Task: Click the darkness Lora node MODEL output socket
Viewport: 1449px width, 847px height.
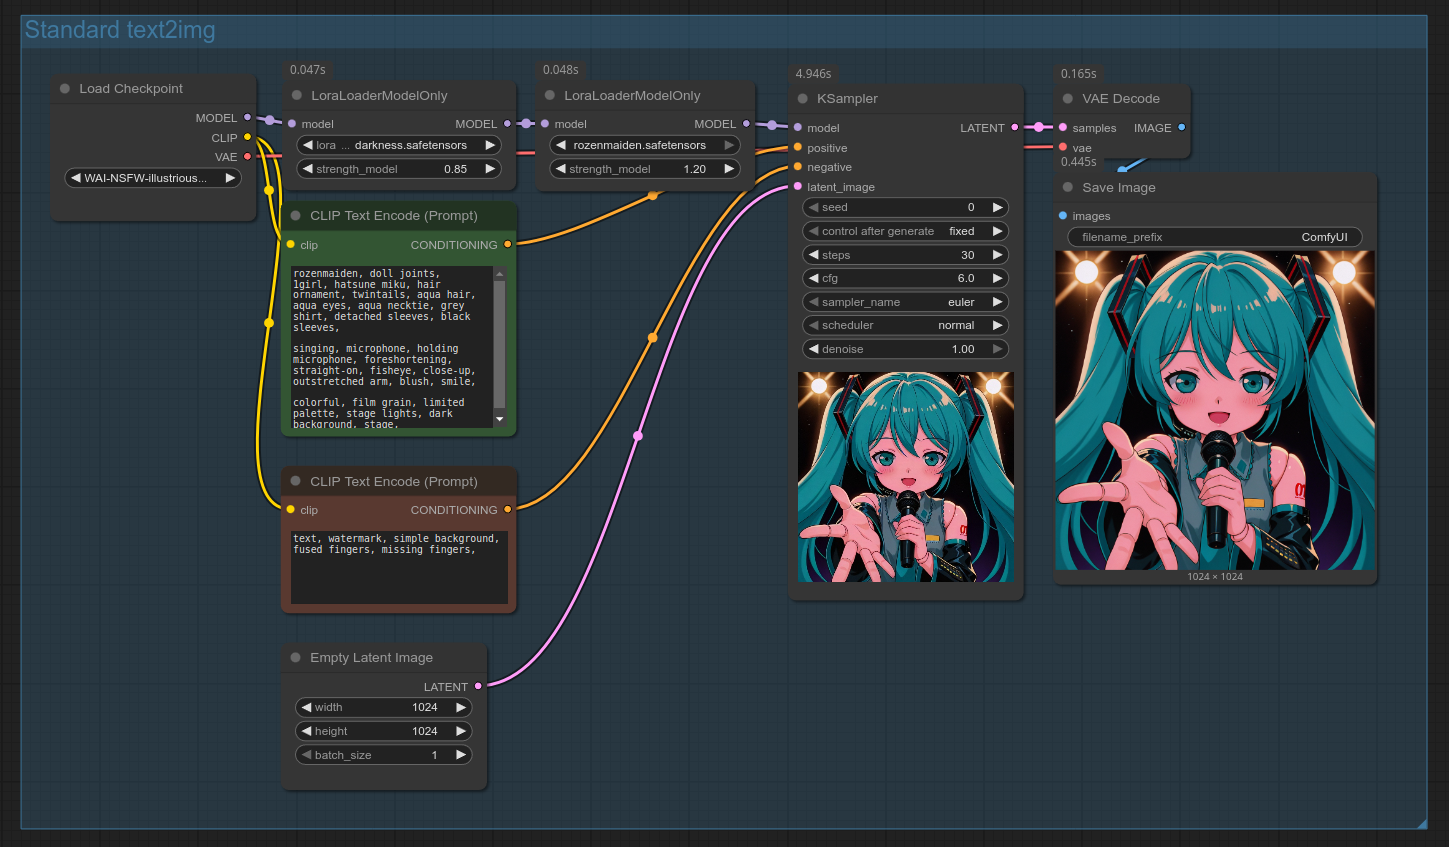Action: click(x=508, y=124)
